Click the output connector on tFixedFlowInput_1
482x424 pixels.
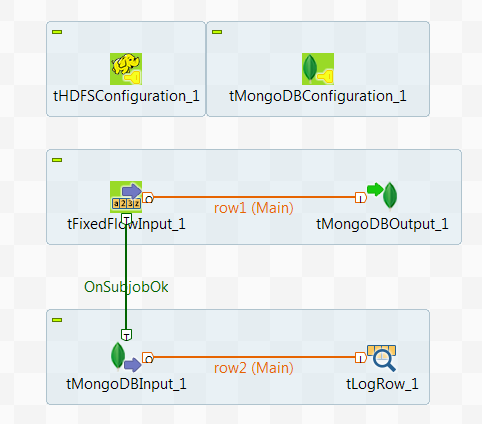pyautogui.click(x=148, y=198)
